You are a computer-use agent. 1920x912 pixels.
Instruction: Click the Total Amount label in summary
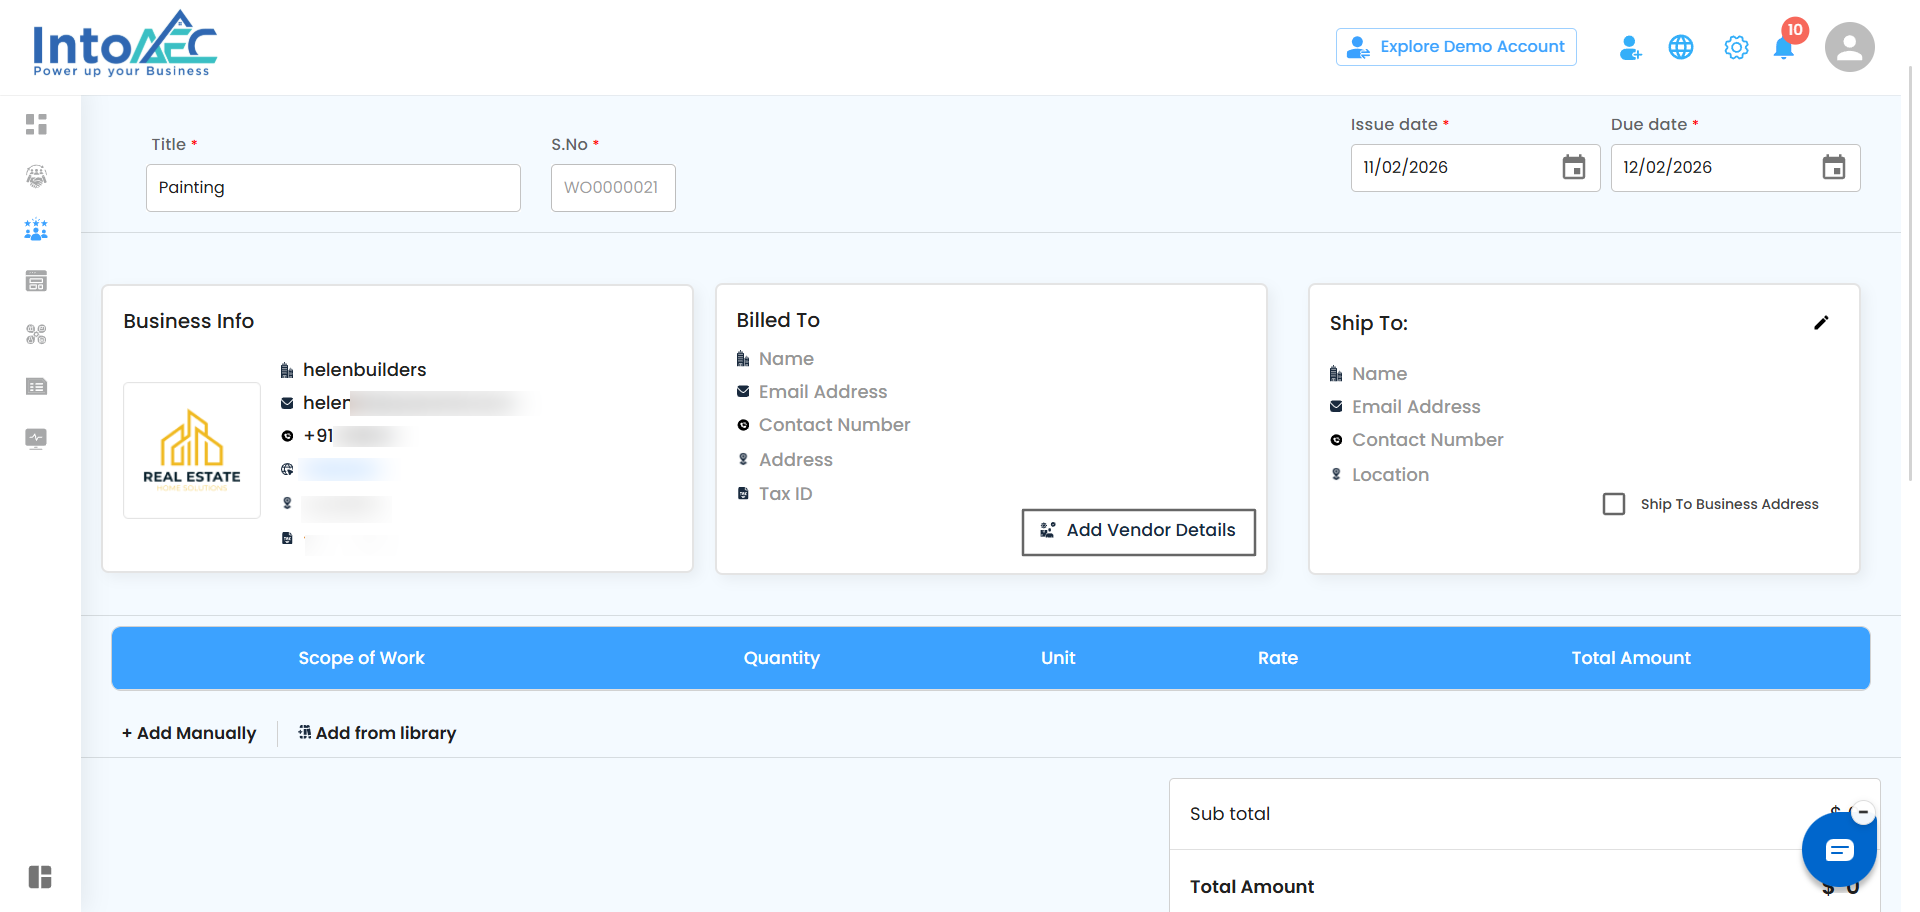[1252, 887]
